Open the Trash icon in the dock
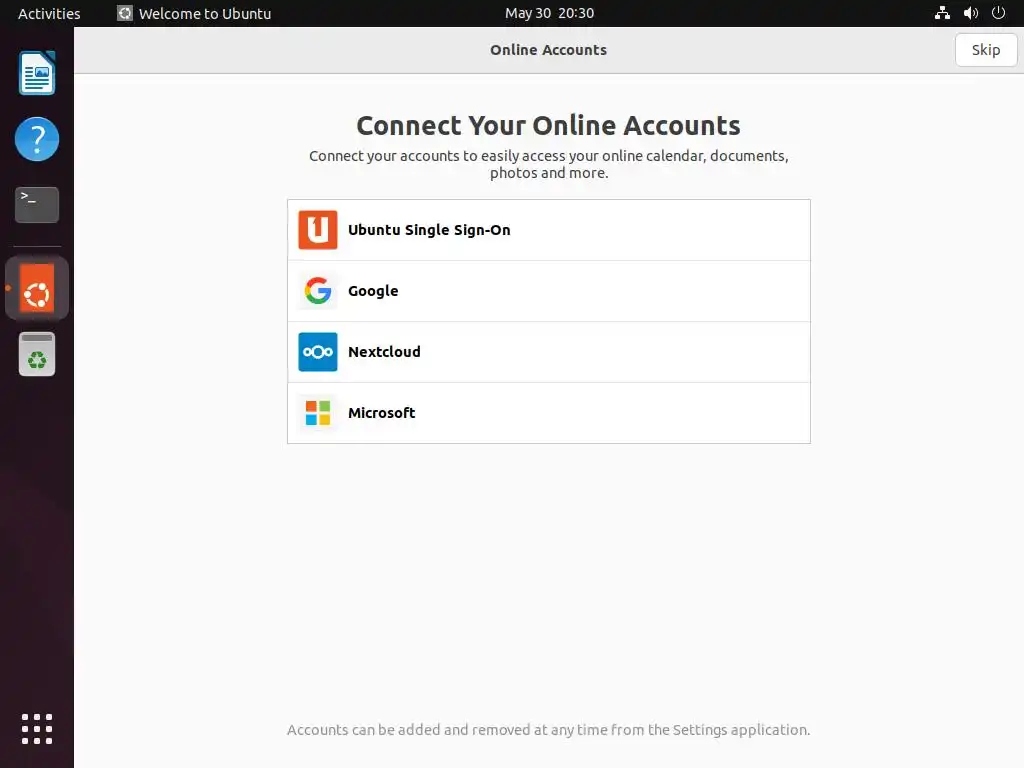 pyautogui.click(x=37, y=354)
